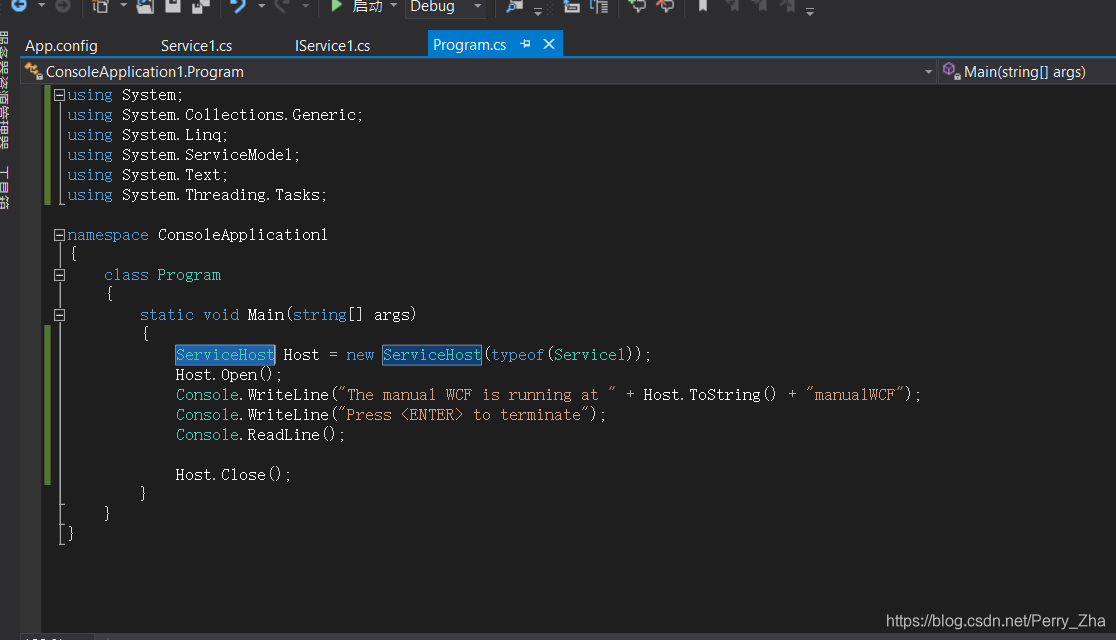Collapse the static void Main method block
The height and width of the screenshot is (640, 1116).
coord(60,315)
